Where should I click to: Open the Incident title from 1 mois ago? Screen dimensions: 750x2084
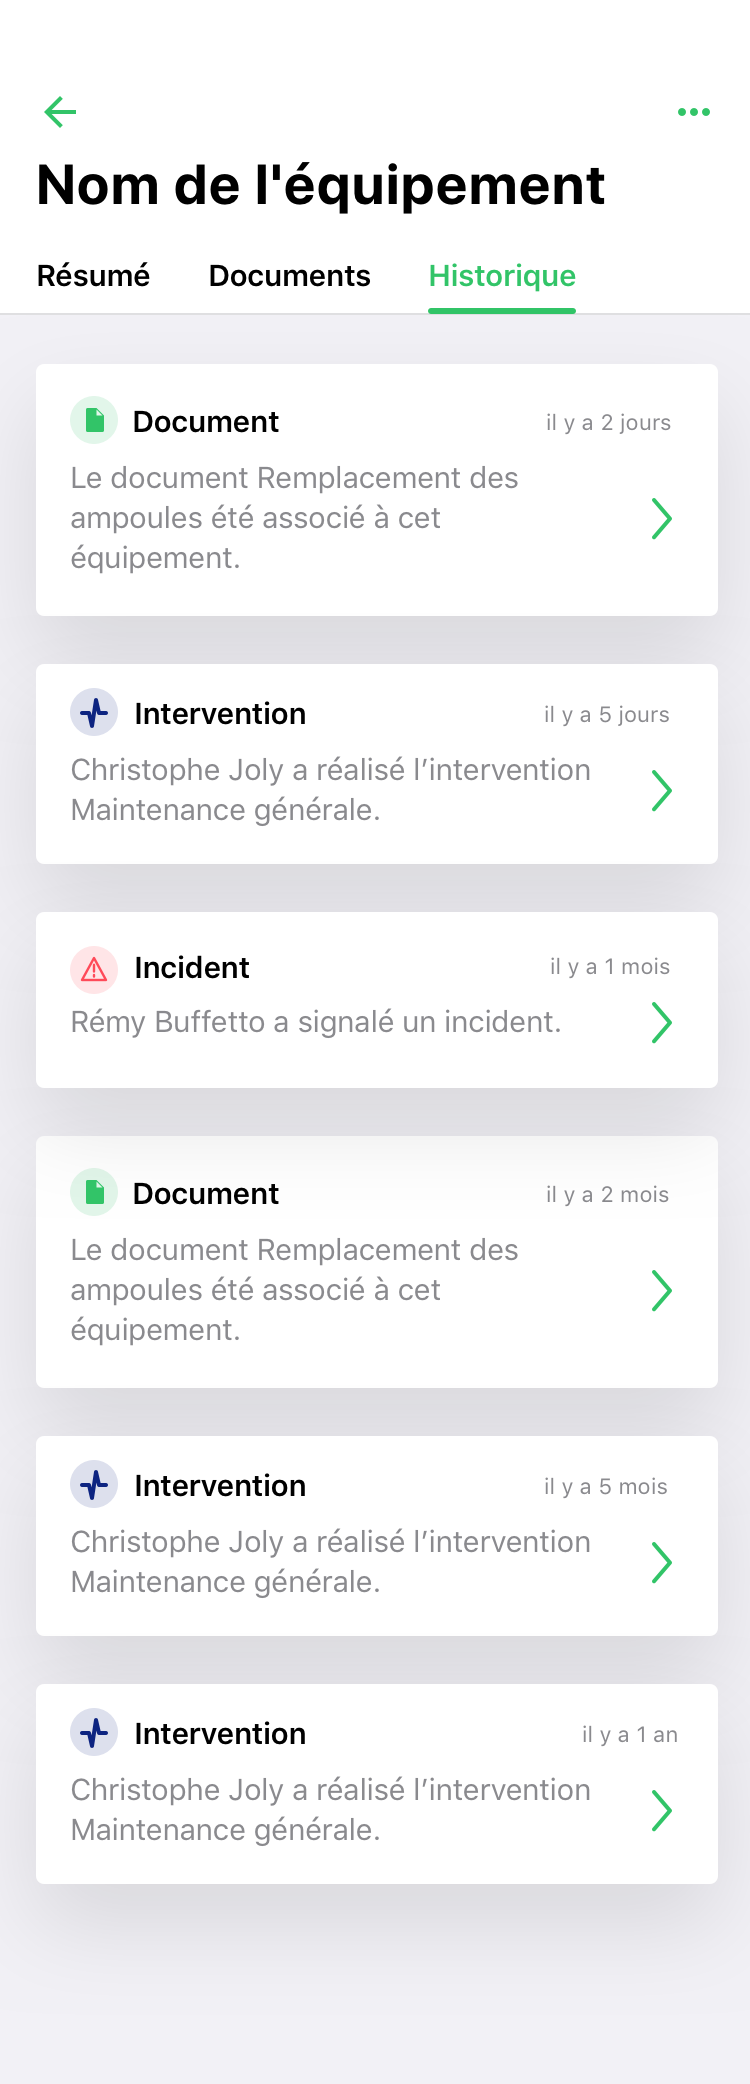pos(192,968)
